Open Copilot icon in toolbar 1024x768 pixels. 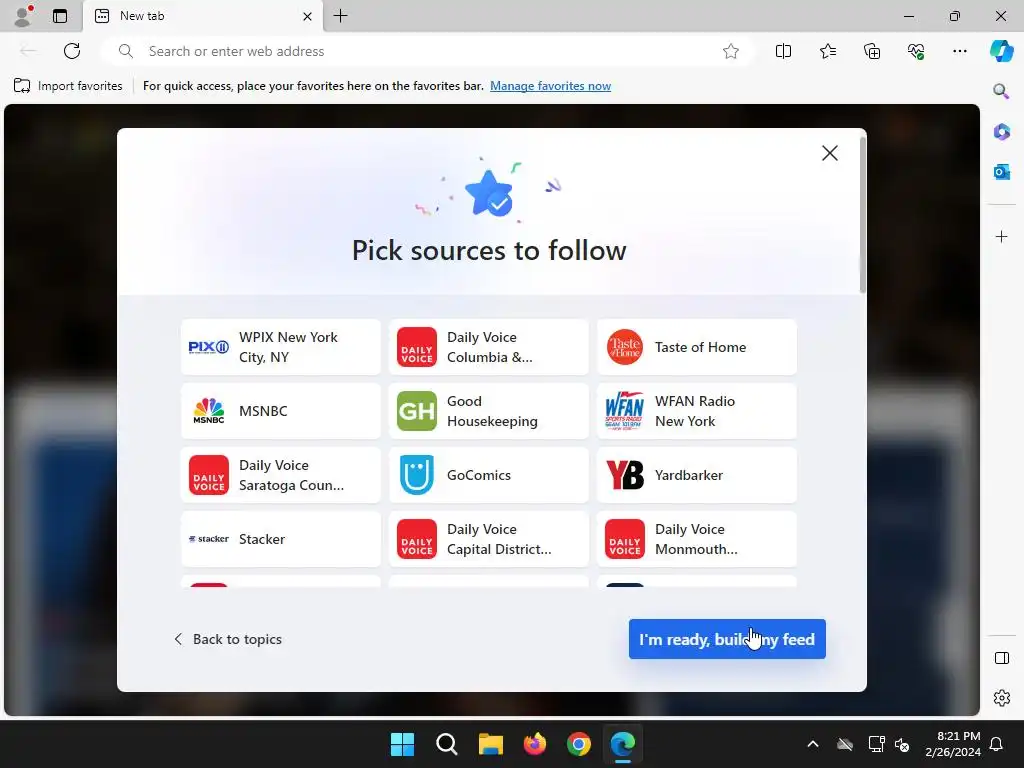click(1001, 51)
